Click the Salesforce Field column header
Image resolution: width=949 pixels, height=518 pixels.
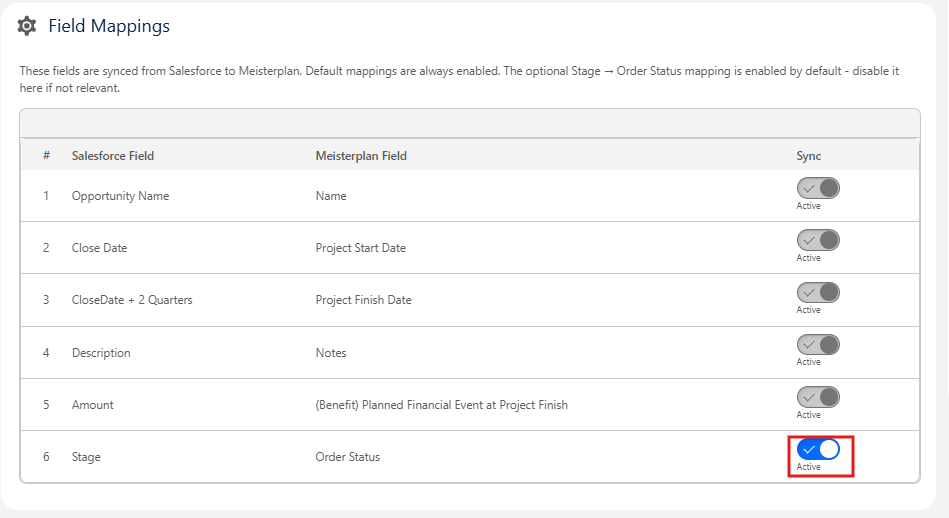tap(113, 156)
